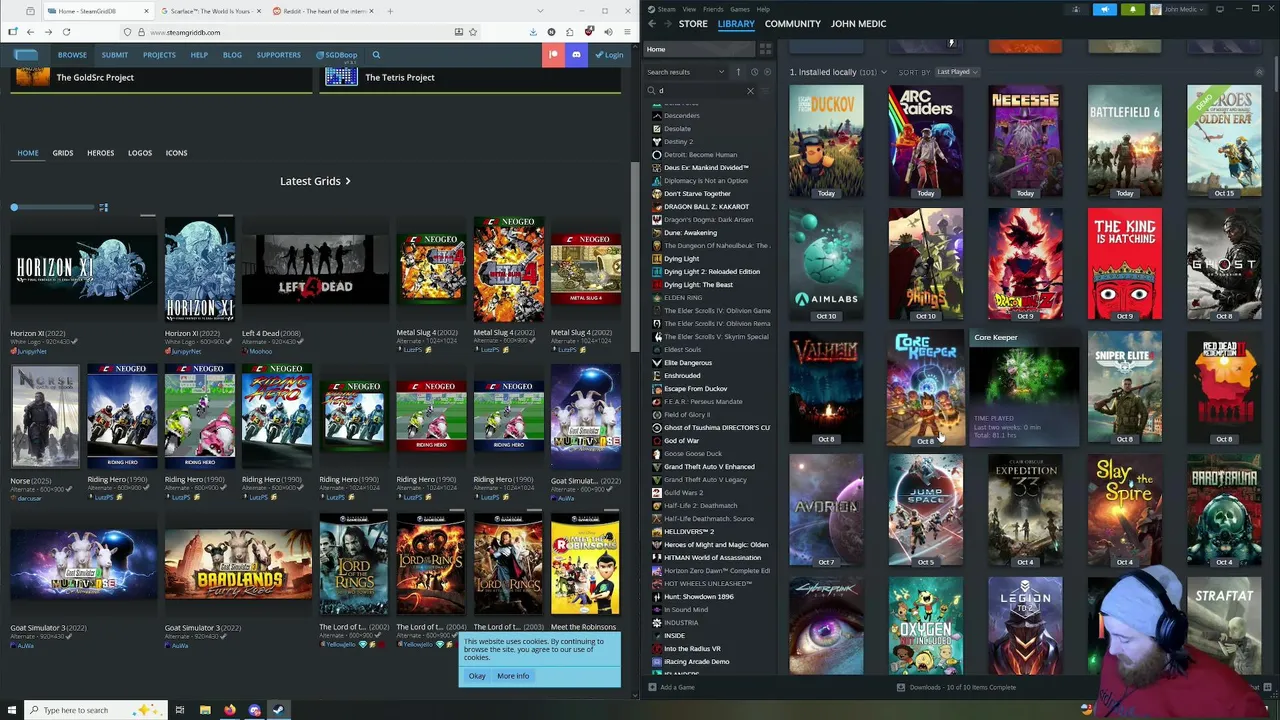This screenshot has height=720, width=1280.
Task: Open SUBMIT in SteamGridDB navbar
Action: [x=115, y=55]
